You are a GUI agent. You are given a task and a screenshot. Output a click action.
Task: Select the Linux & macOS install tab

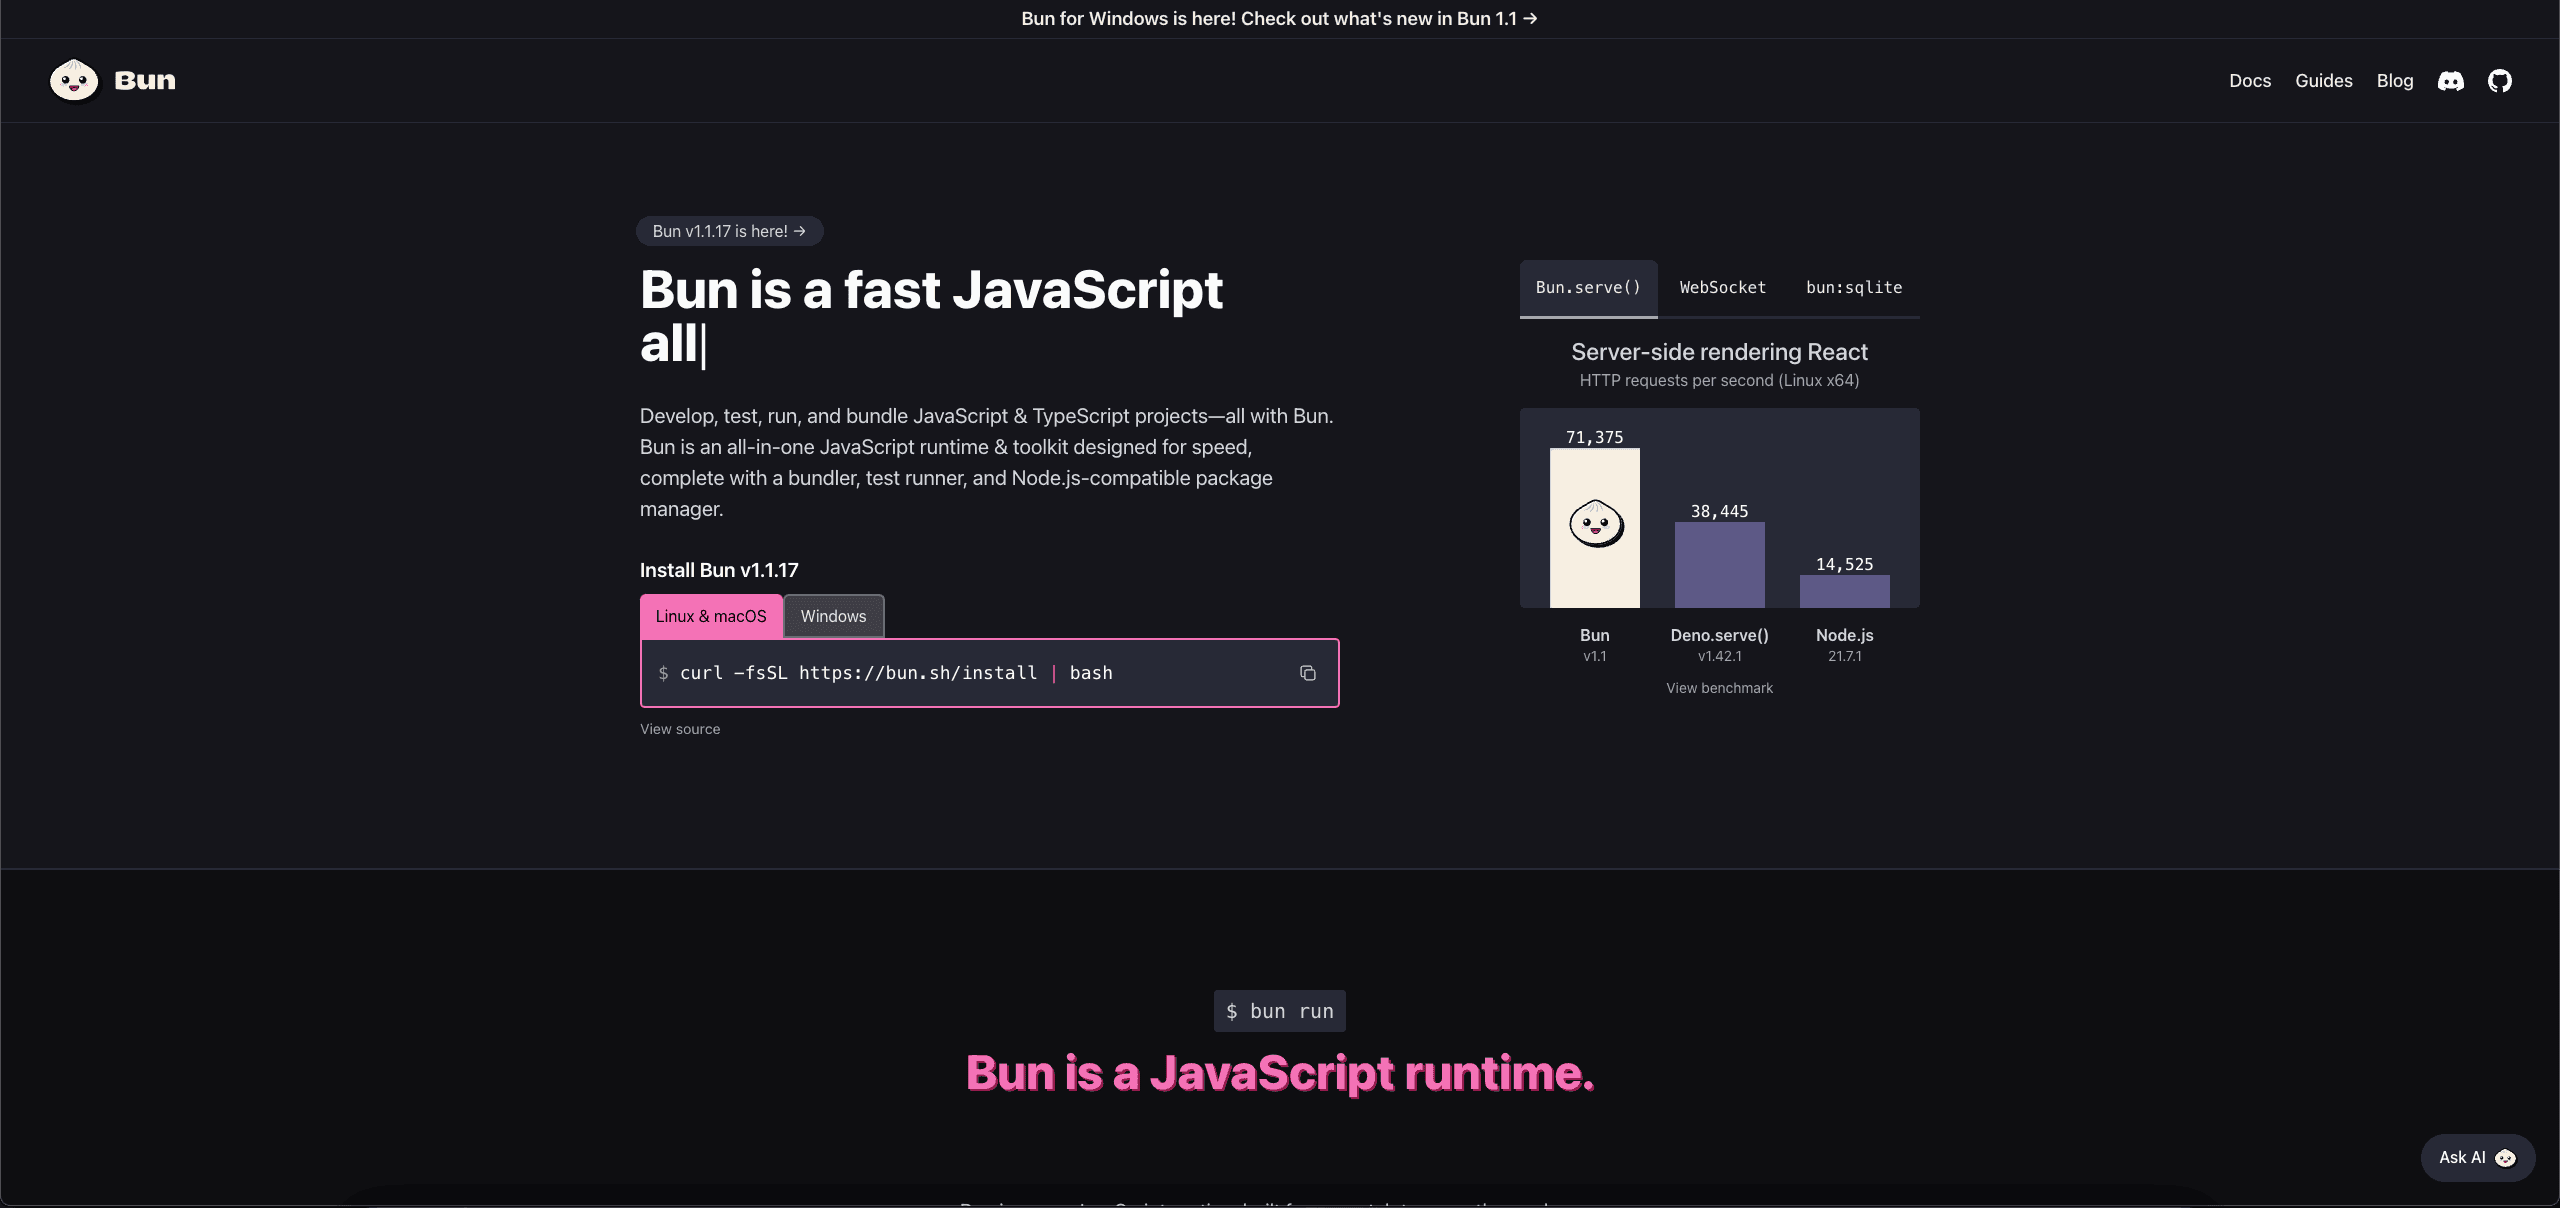pos(711,616)
